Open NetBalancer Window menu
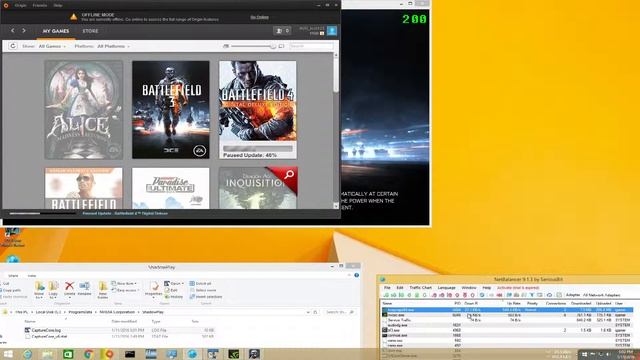This screenshot has height=360, width=640. coord(469,288)
